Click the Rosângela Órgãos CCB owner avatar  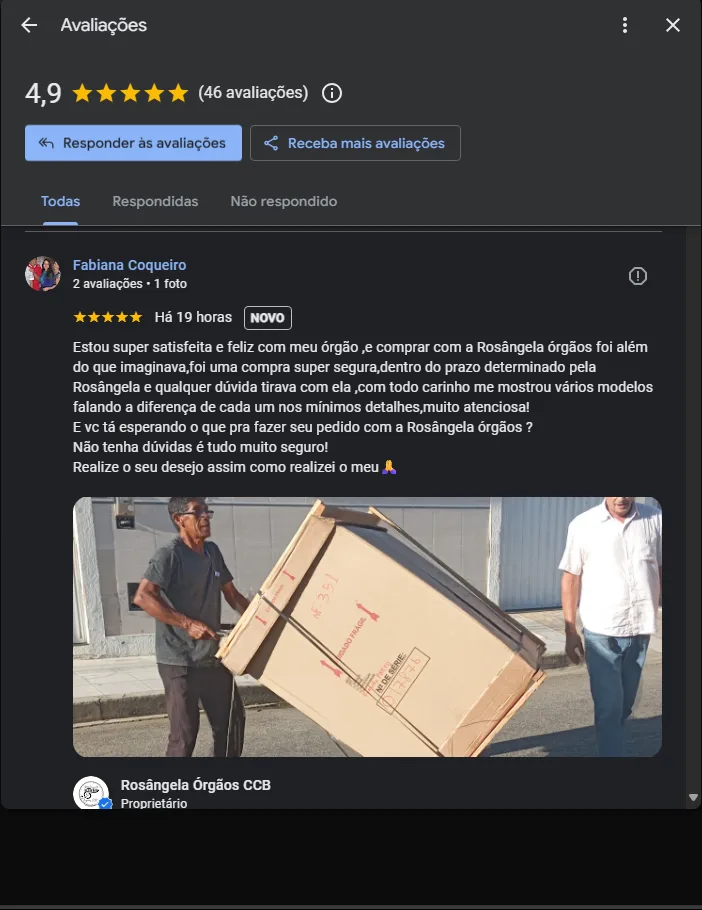[91, 793]
